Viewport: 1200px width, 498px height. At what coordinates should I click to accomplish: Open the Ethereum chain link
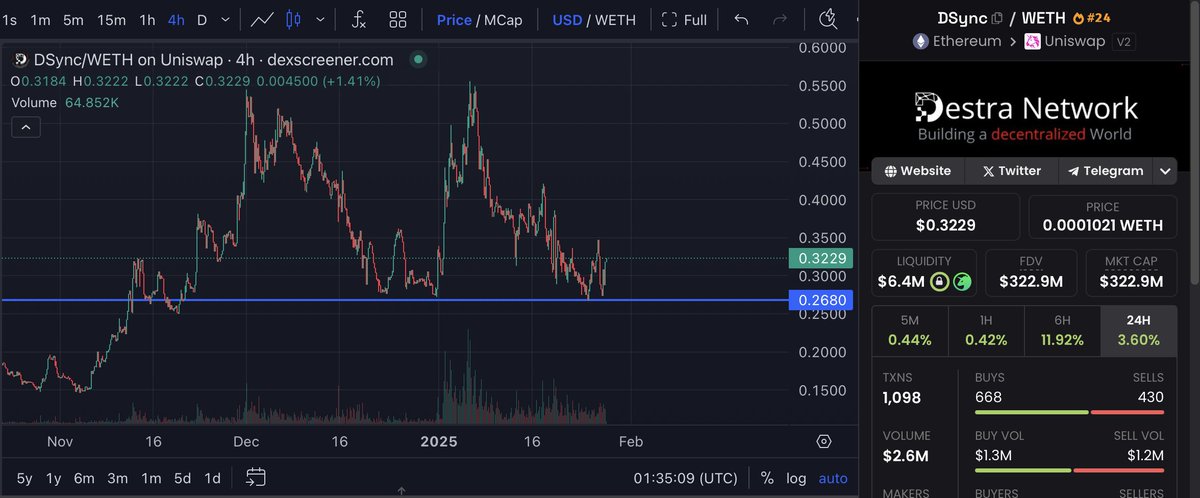(958, 41)
